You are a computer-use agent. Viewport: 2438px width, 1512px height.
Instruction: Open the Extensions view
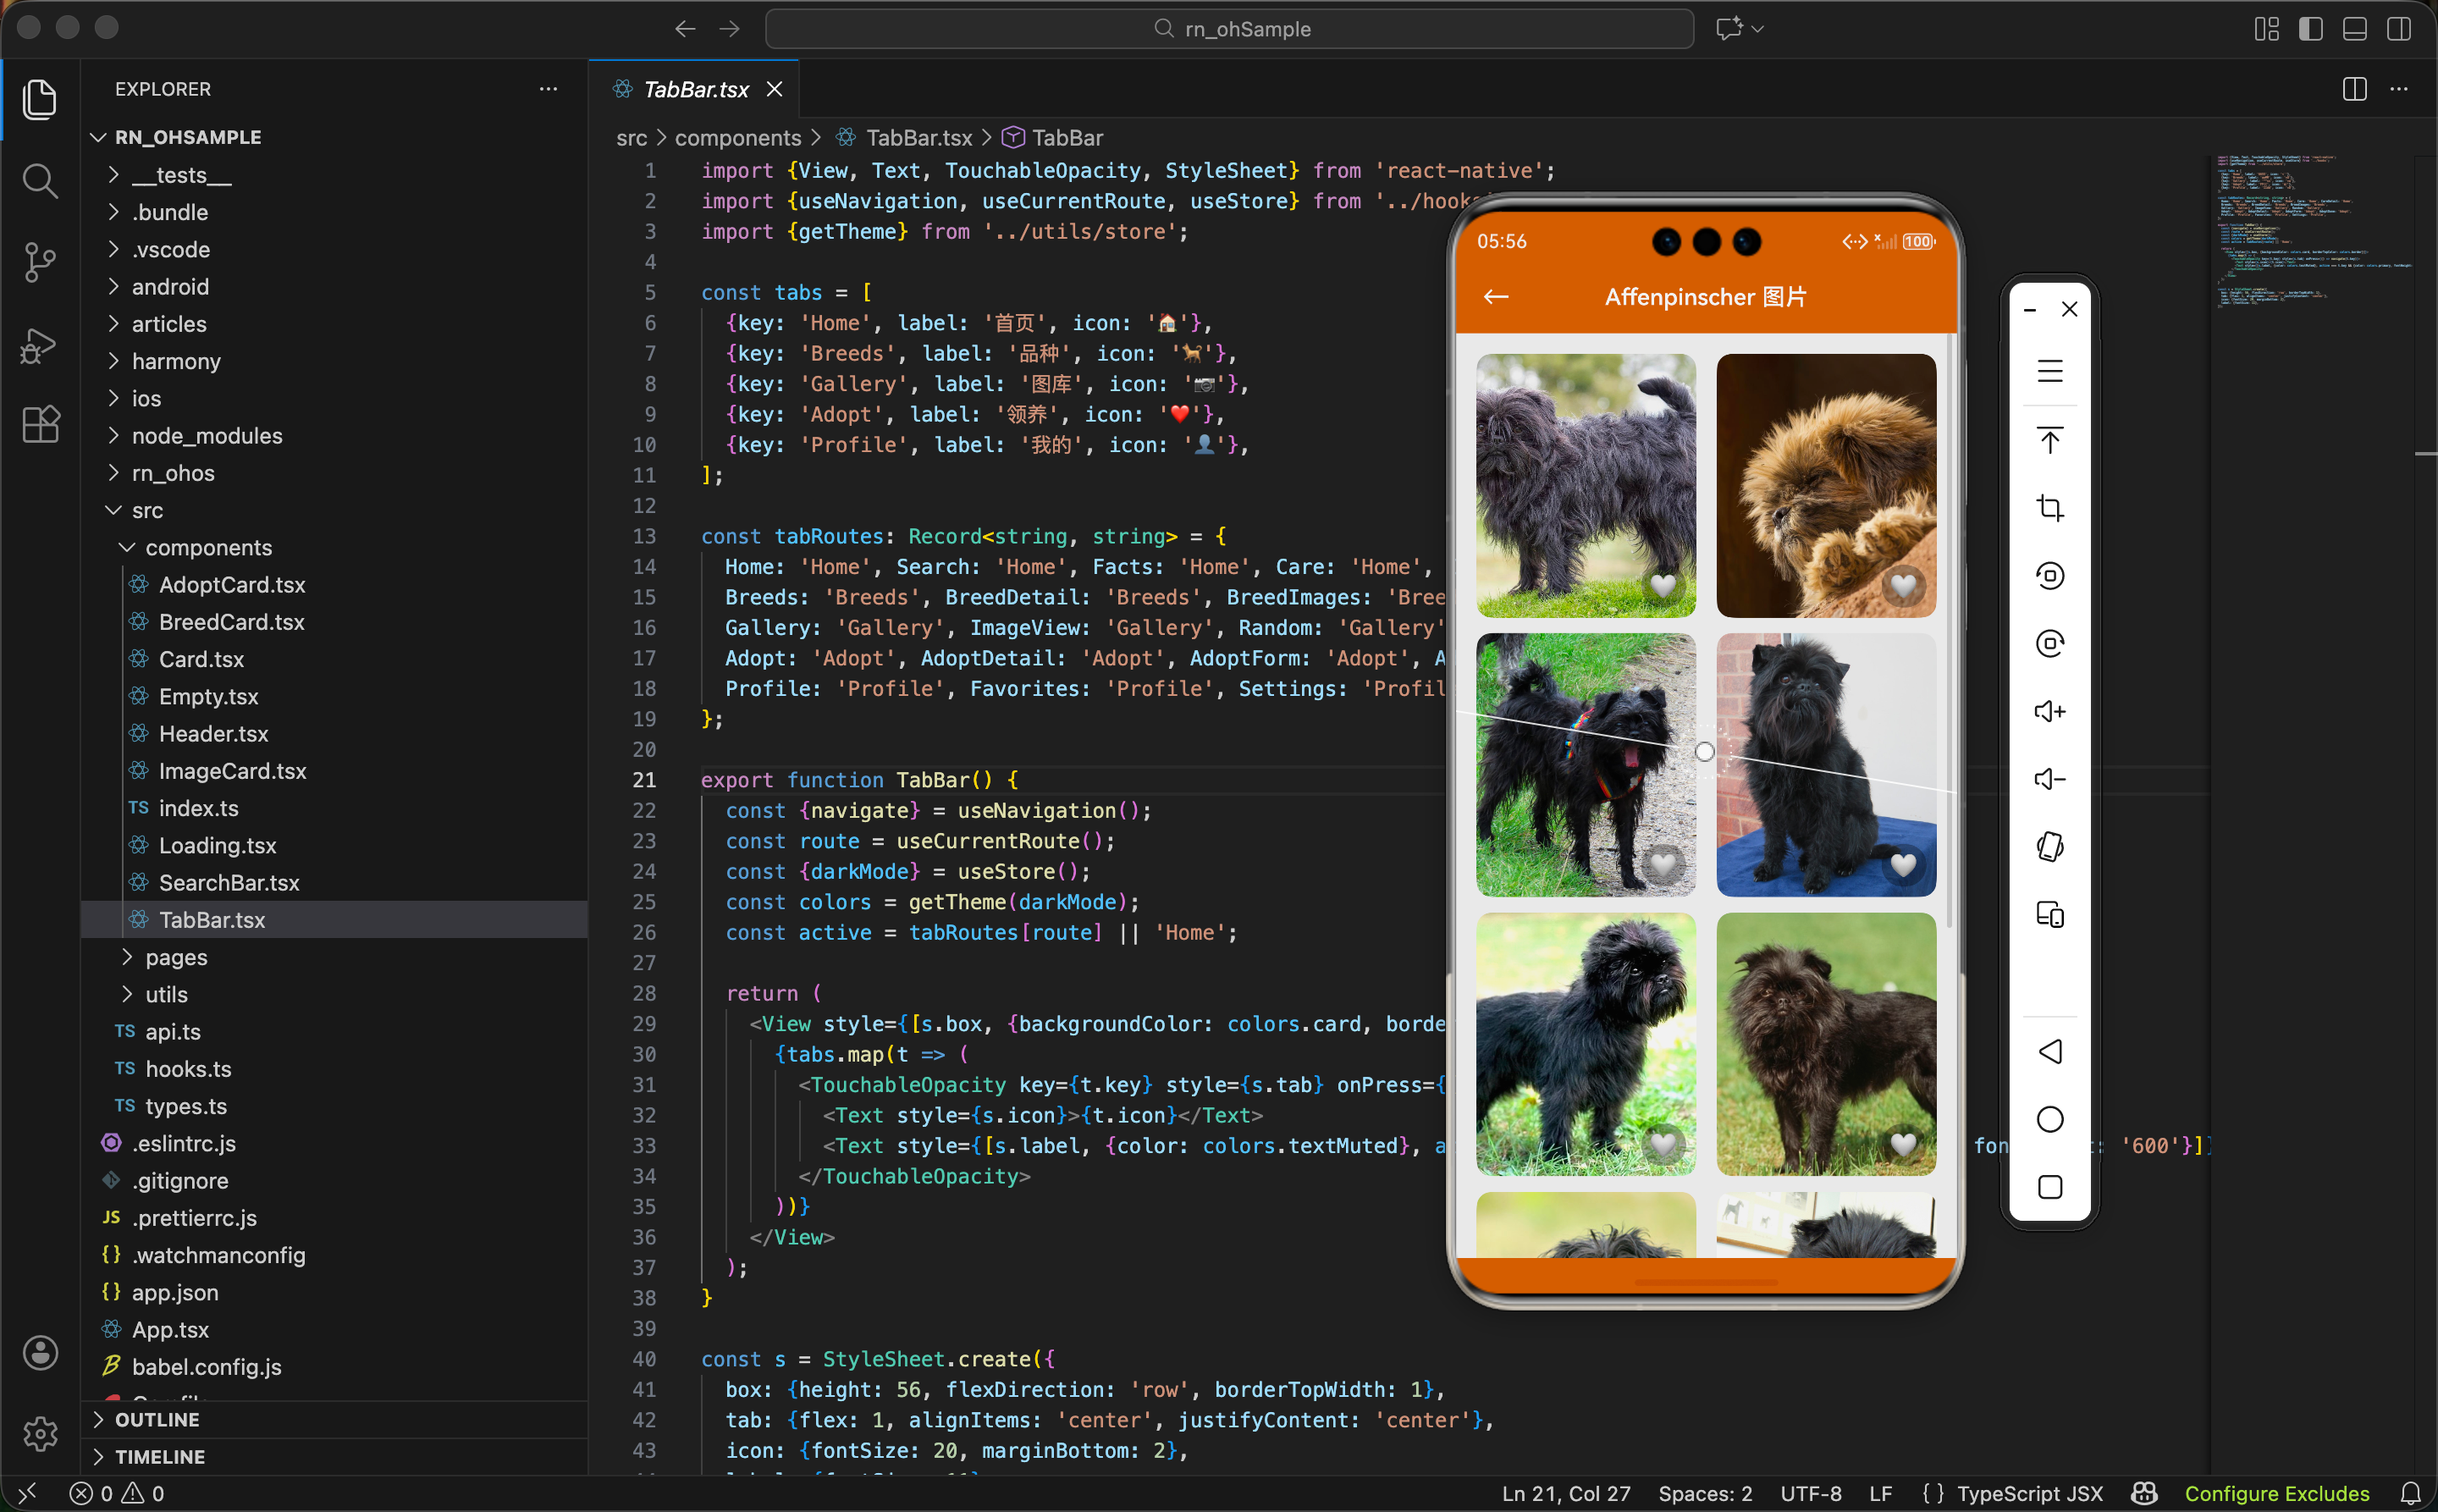tap(39, 425)
